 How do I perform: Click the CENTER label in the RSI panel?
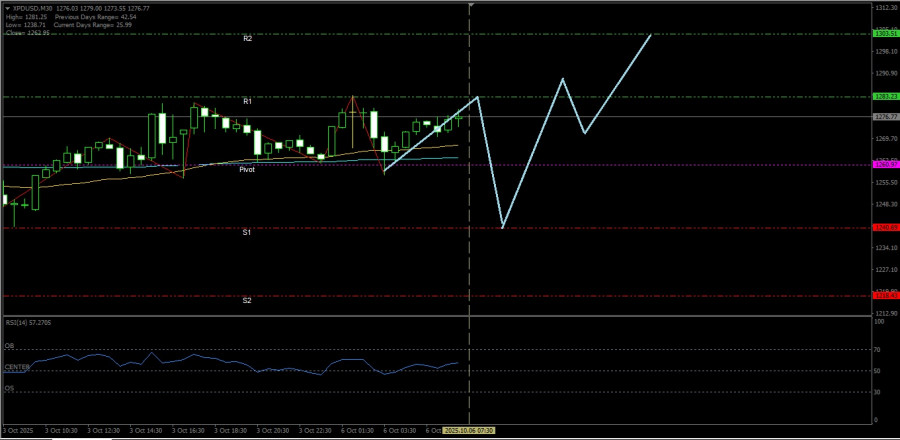(16, 367)
